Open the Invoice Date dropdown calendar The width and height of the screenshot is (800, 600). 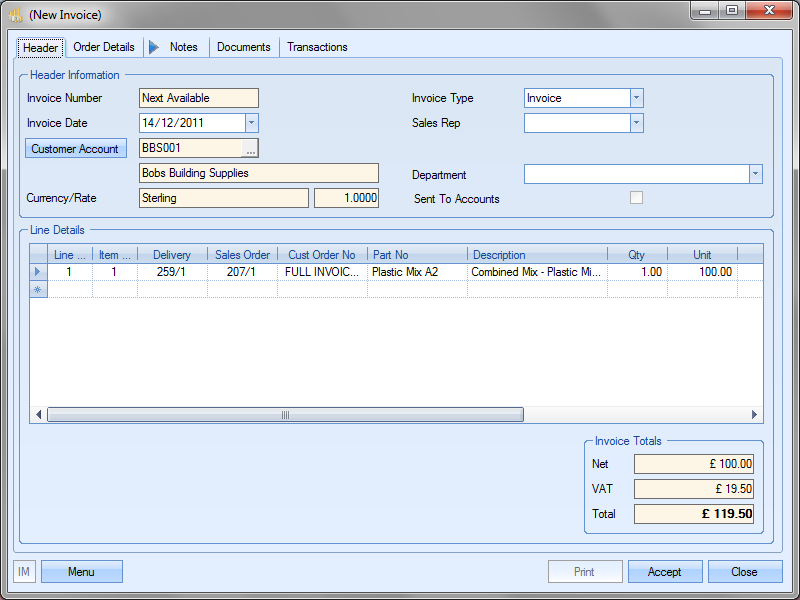[x=252, y=123]
